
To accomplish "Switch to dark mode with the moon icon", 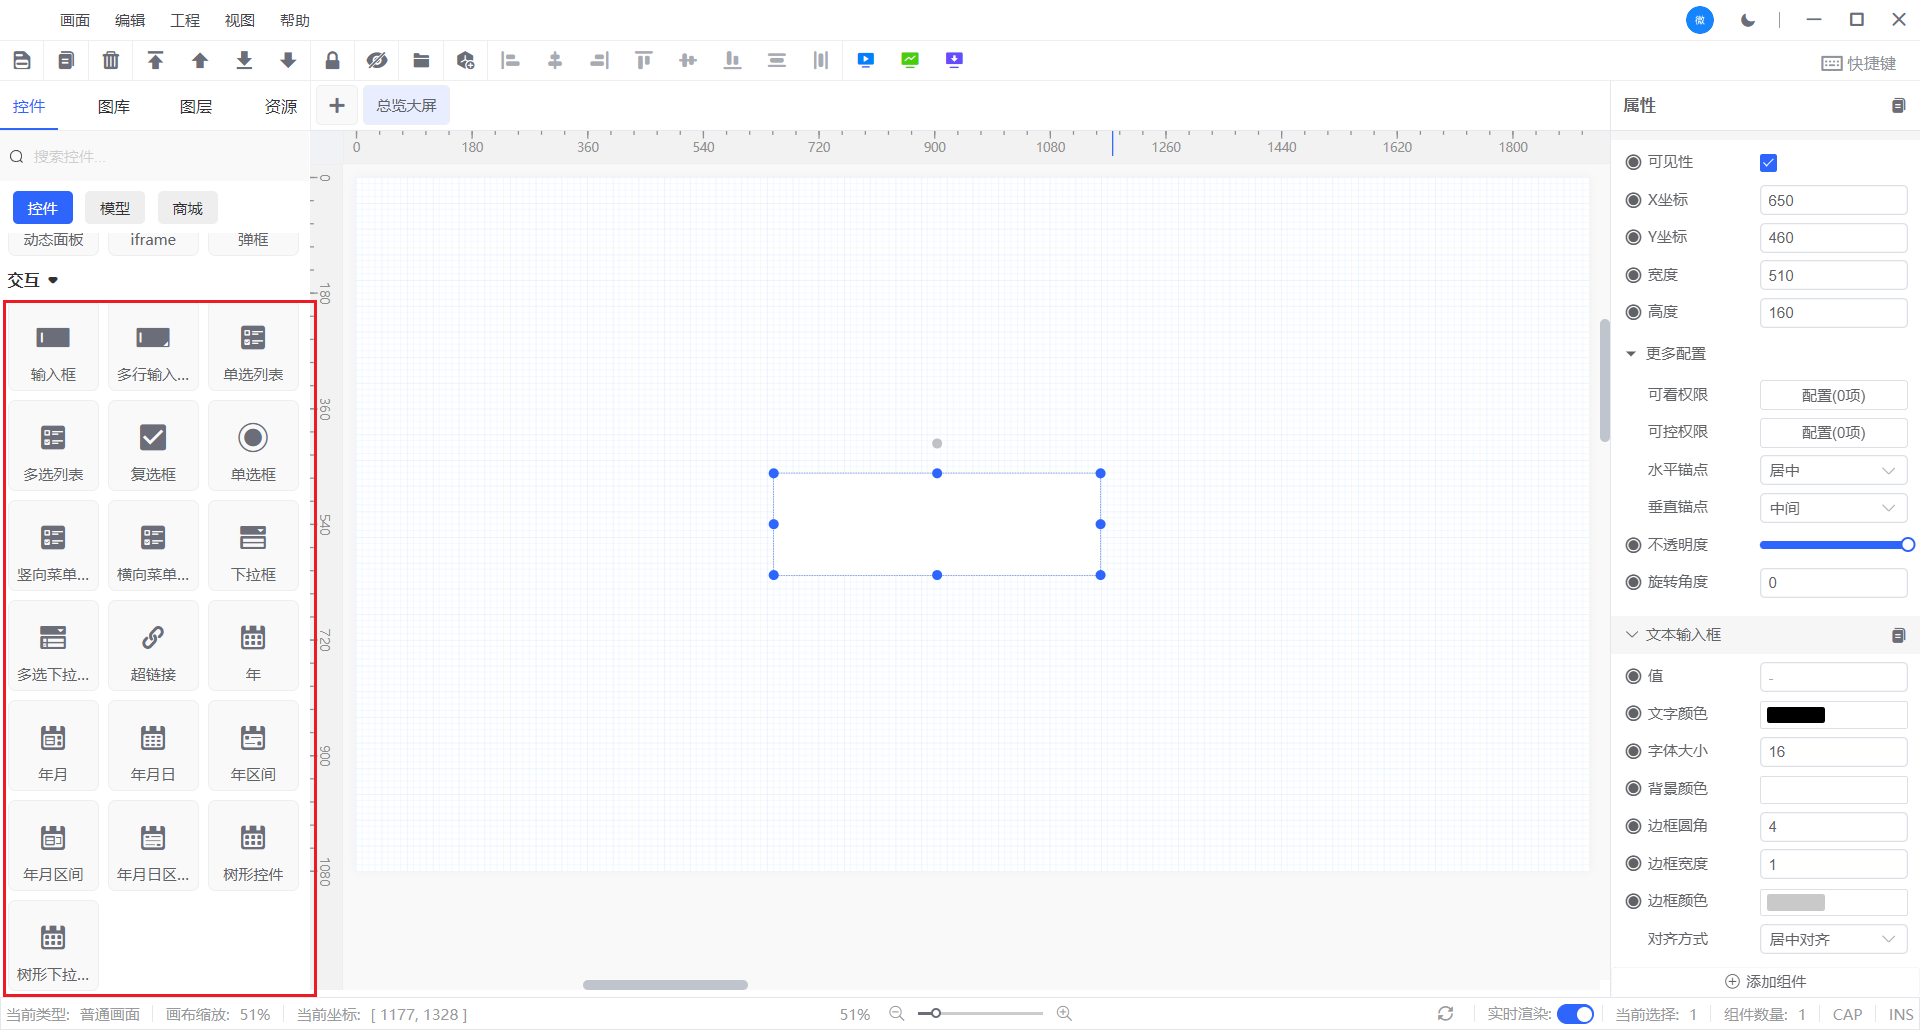I will point(1748,20).
